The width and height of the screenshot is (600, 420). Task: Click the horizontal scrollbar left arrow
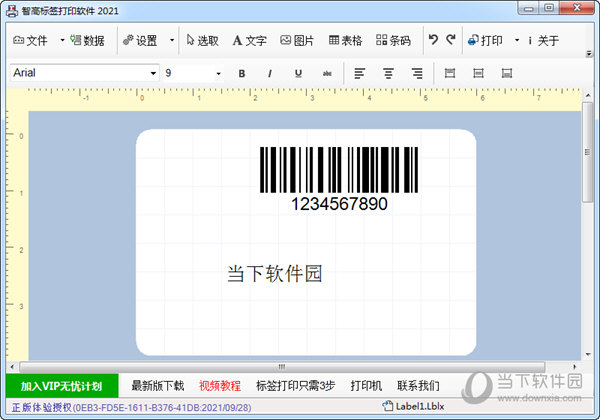tap(12, 367)
